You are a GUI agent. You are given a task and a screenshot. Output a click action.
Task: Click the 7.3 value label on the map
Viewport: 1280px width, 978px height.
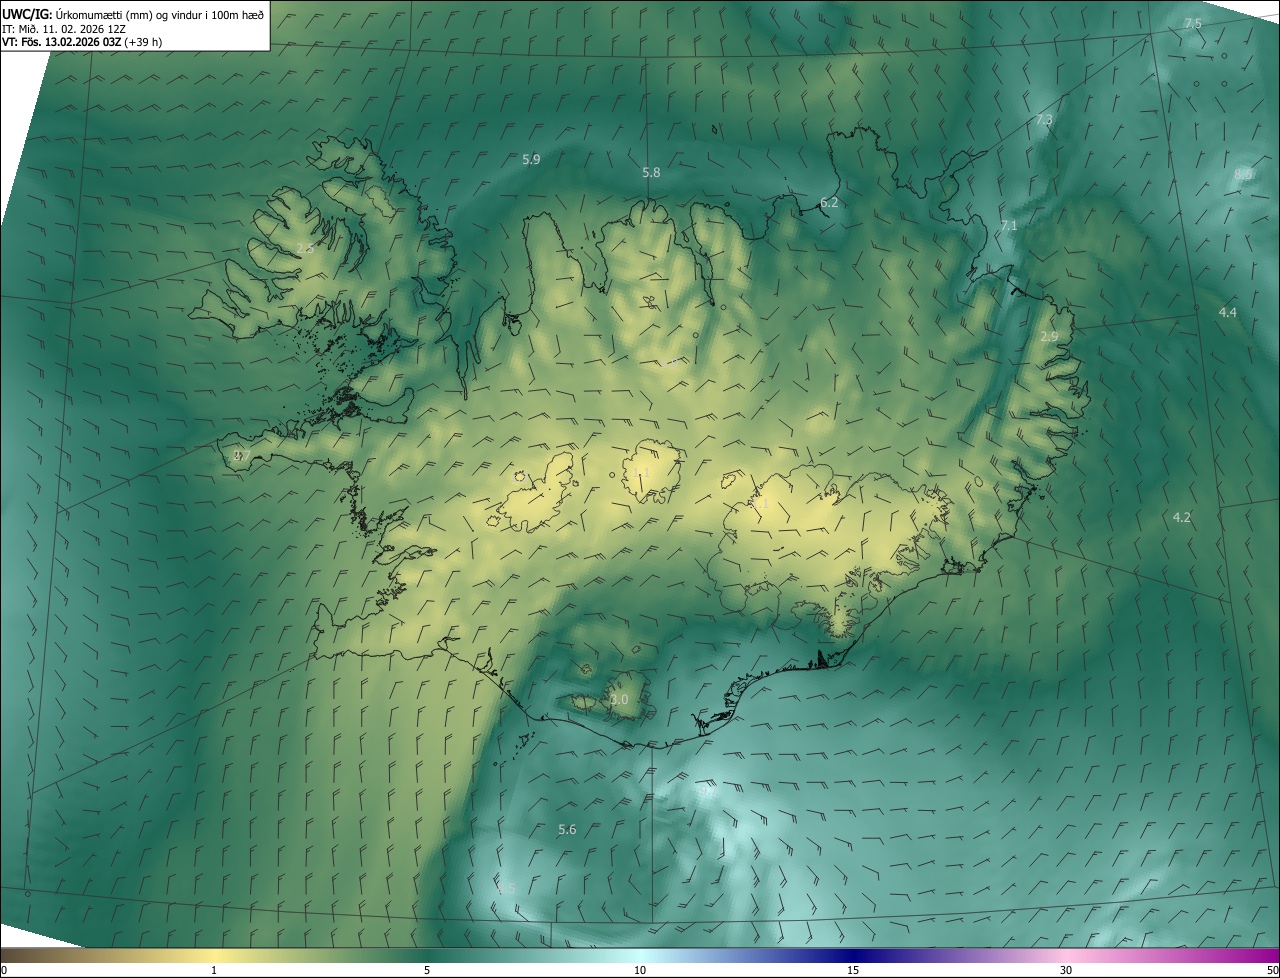1043,119
